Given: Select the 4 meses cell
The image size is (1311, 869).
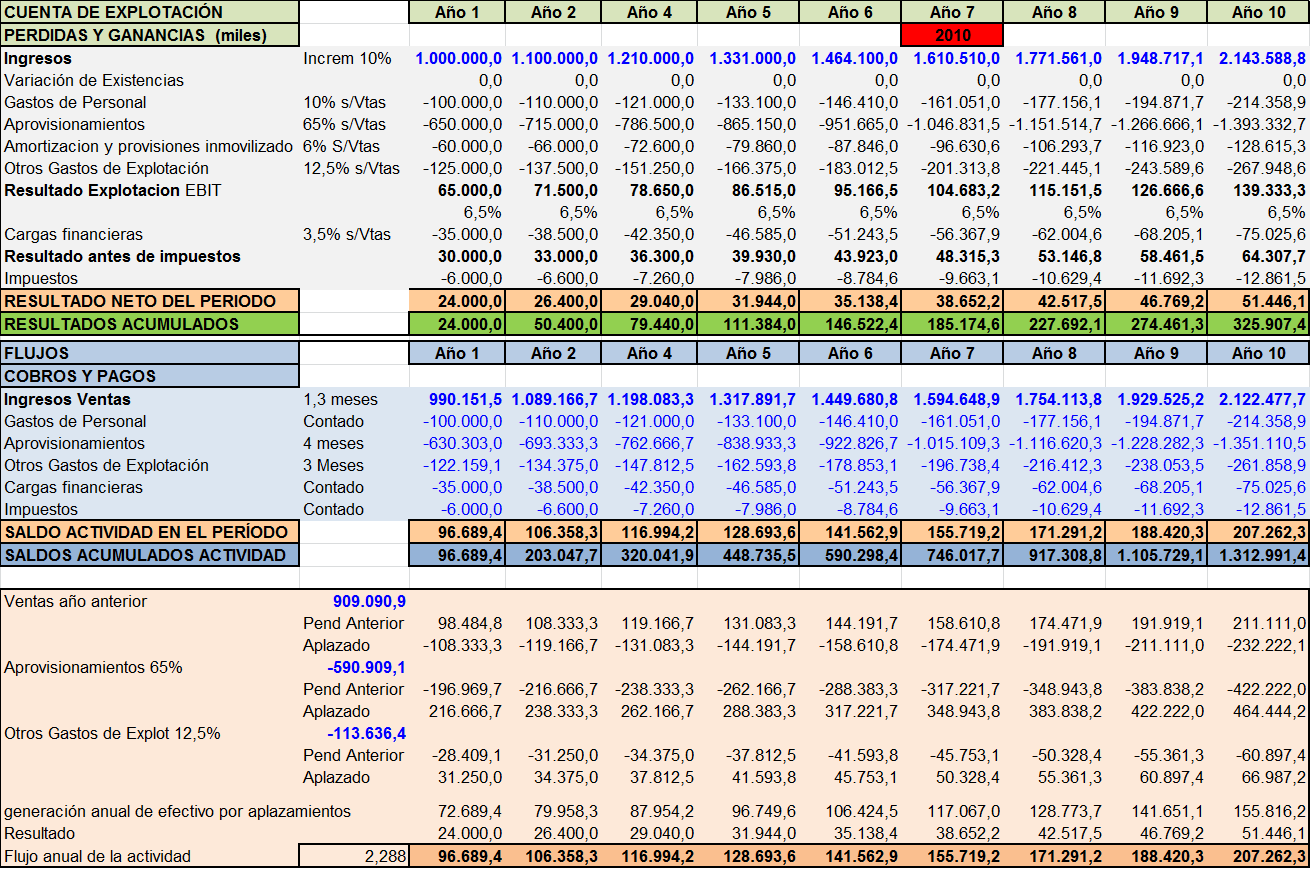Looking at the screenshot, I should (x=334, y=443).
